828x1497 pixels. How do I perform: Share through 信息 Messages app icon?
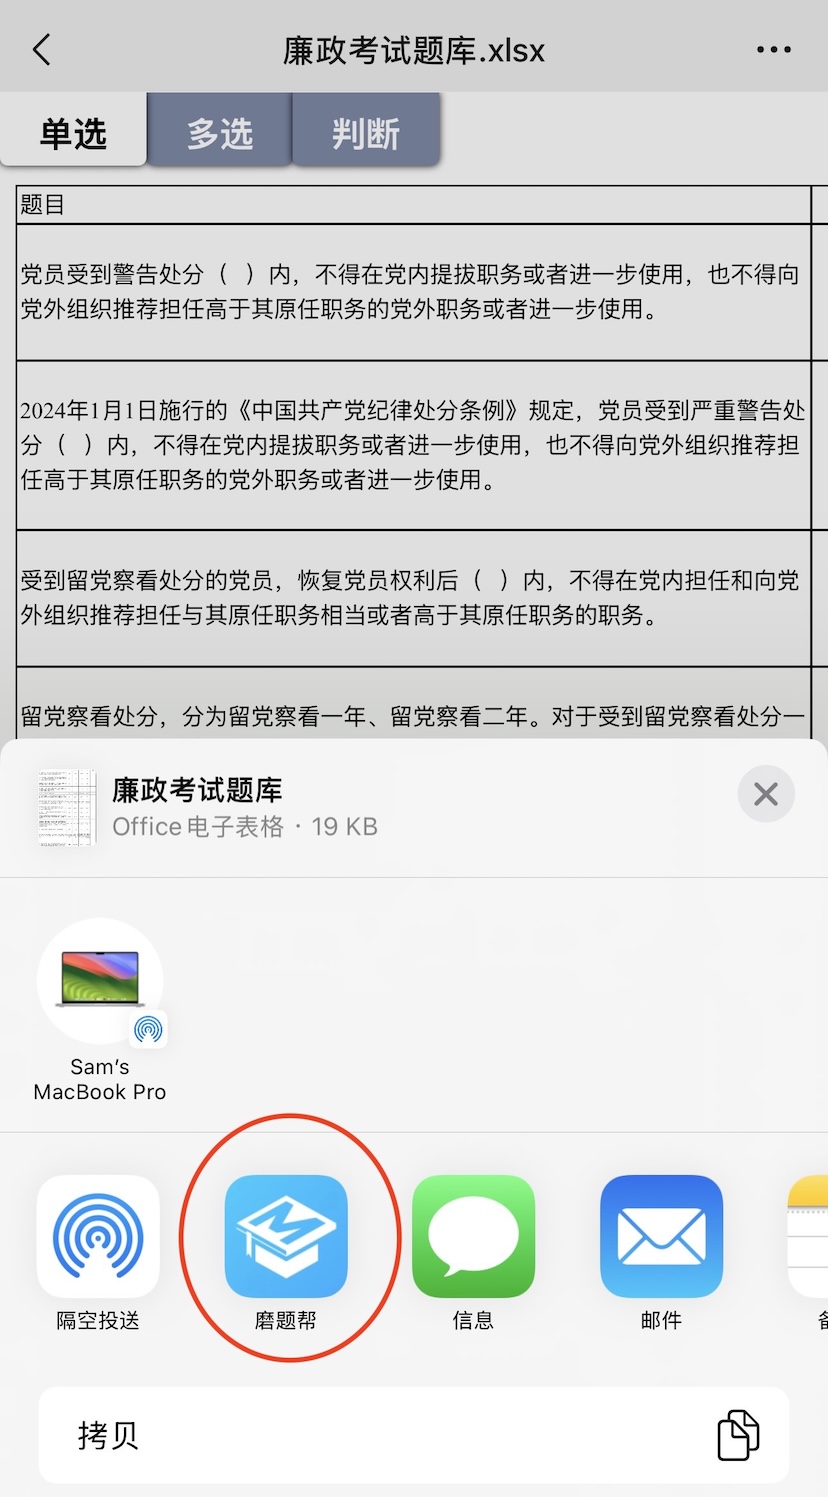click(x=473, y=1236)
